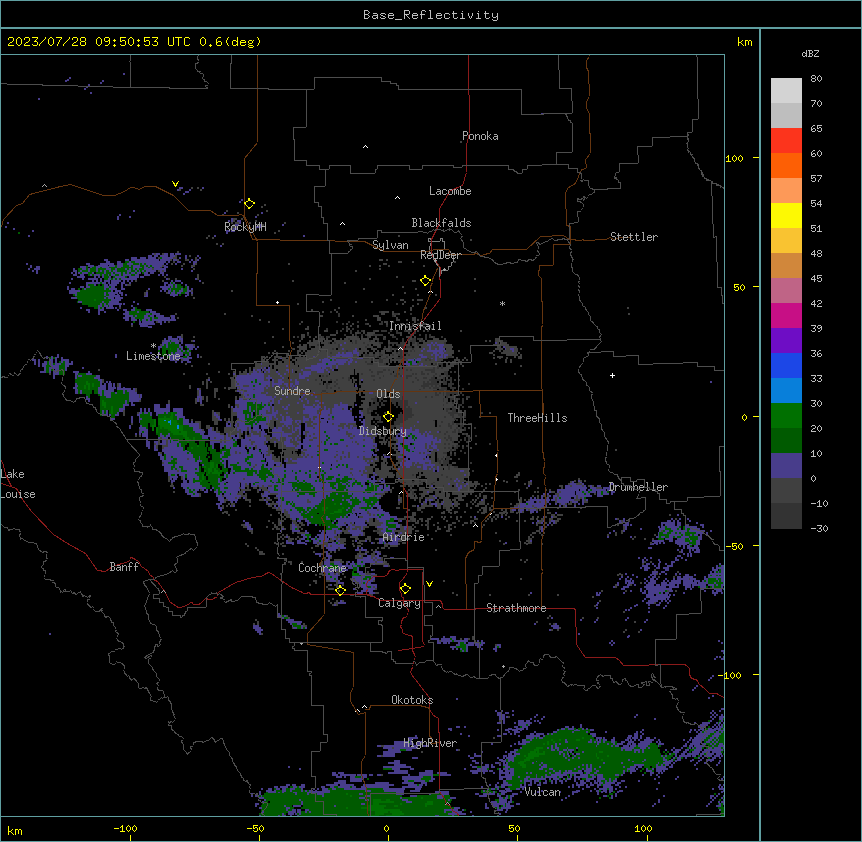862x842 pixels.
Task: Click the Sundre label
Action: click(x=292, y=391)
